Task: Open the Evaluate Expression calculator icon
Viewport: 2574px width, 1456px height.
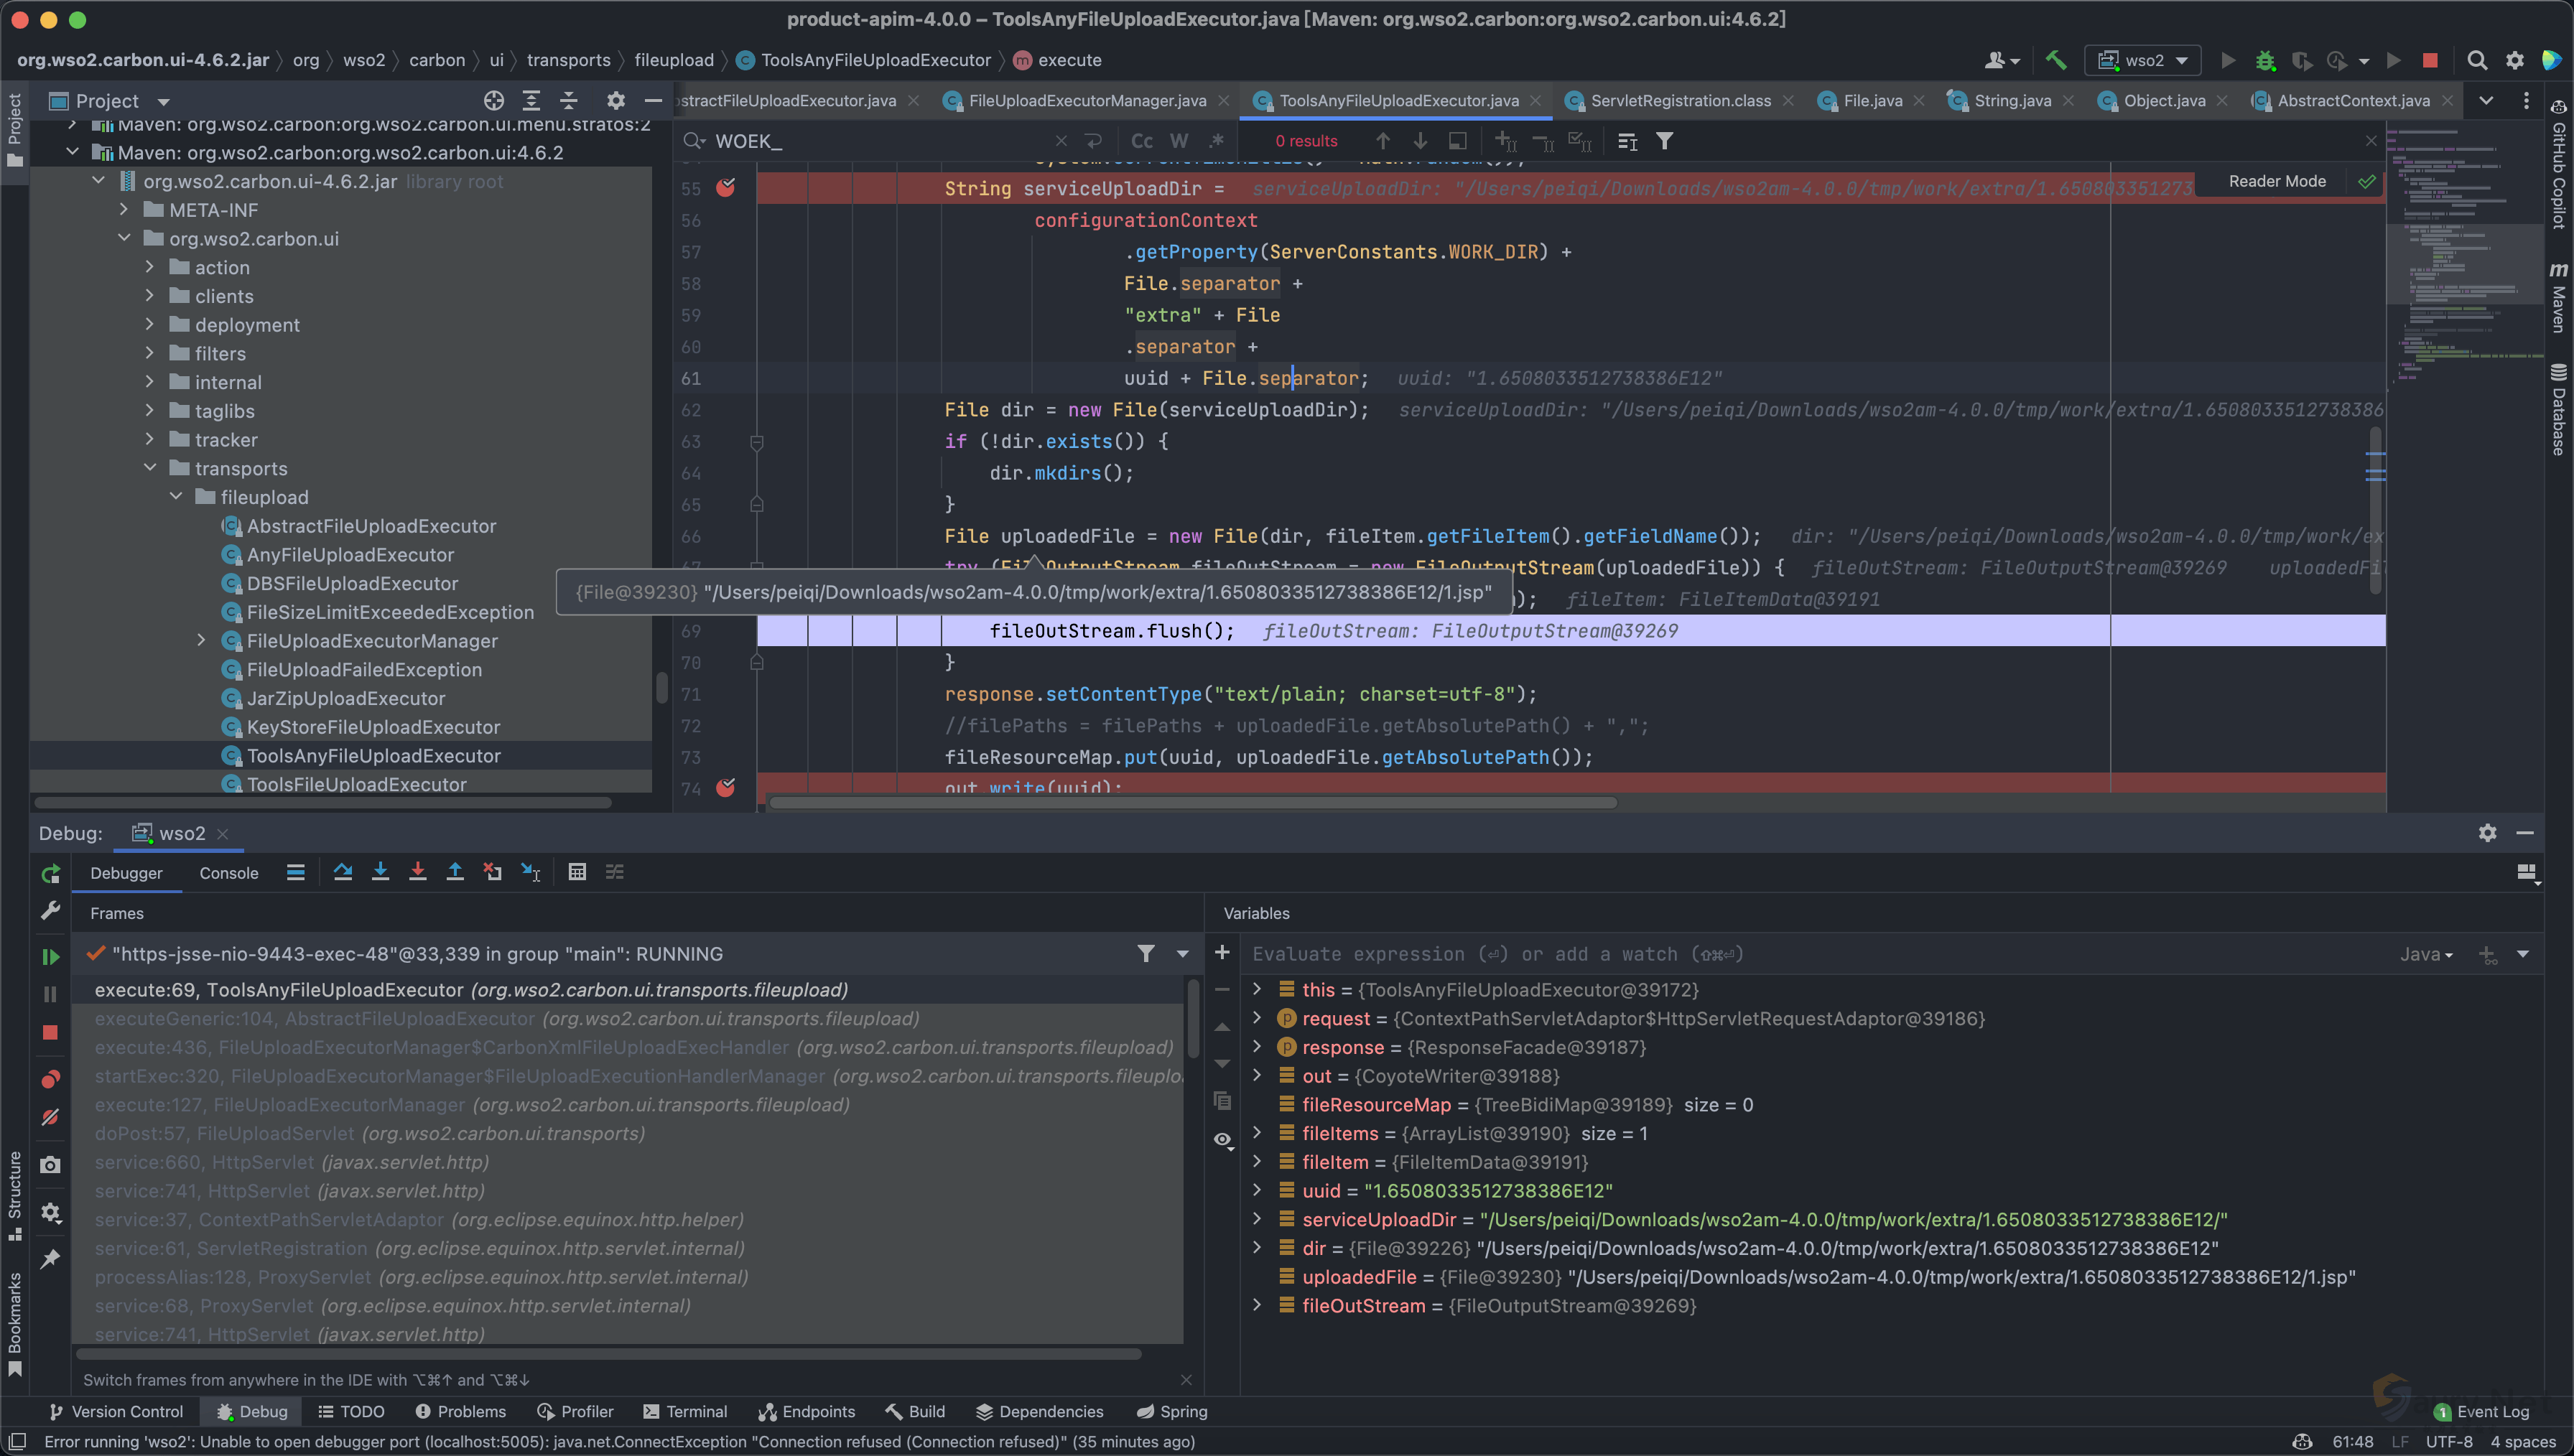Action: (577, 872)
